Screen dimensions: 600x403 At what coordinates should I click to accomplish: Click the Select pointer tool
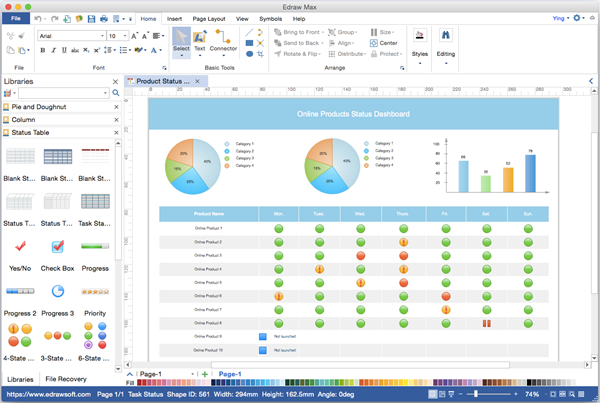pyautogui.click(x=181, y=43)
